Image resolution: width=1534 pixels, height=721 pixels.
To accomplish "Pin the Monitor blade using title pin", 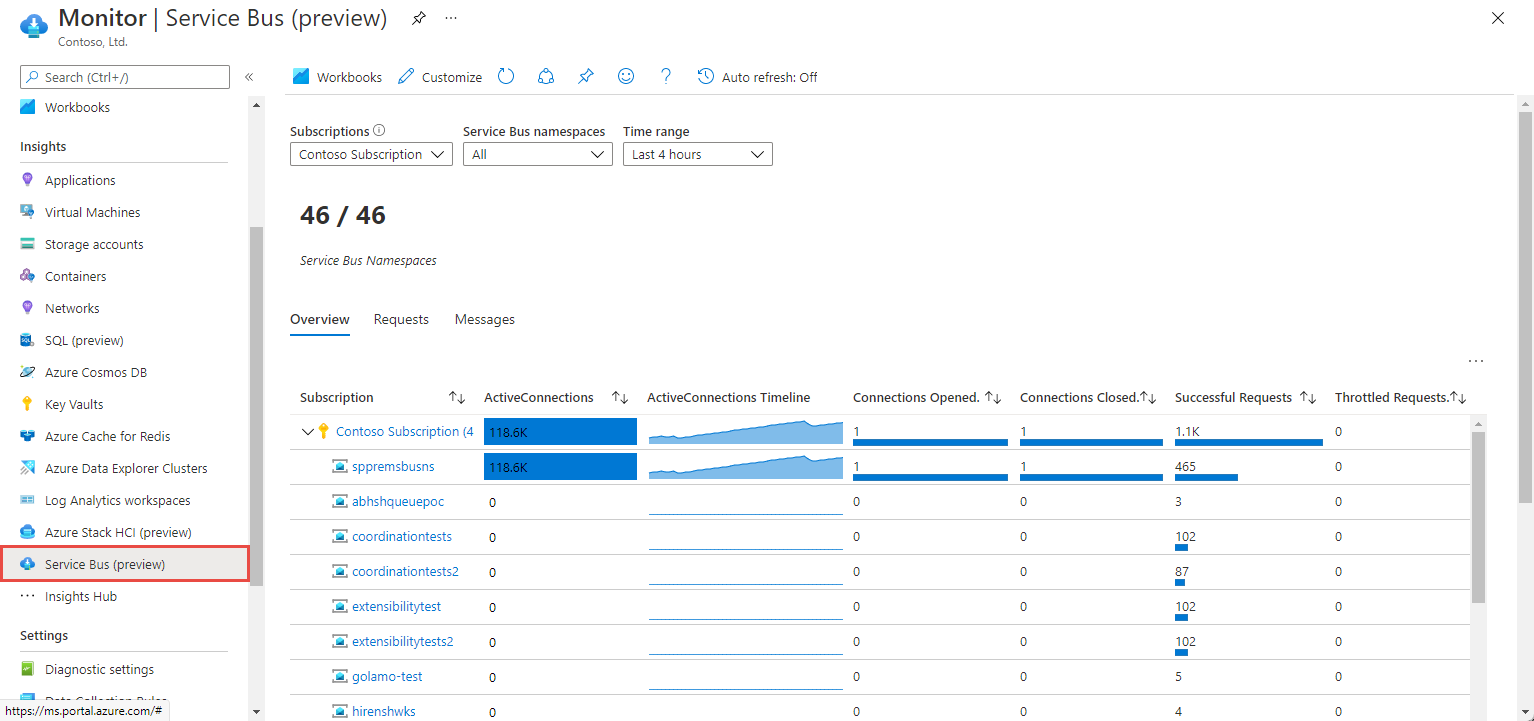I will tap(418, 19).
